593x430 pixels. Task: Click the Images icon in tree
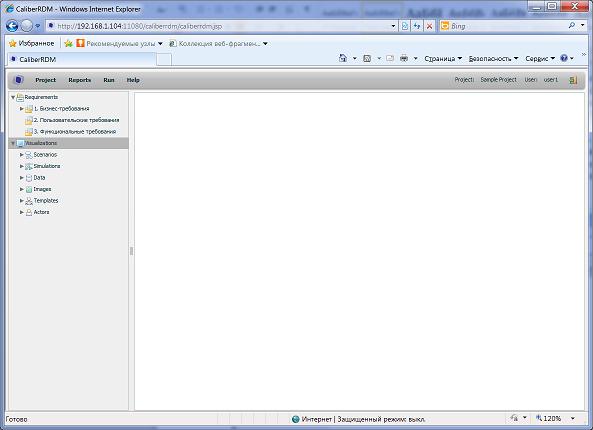(29, 189)
